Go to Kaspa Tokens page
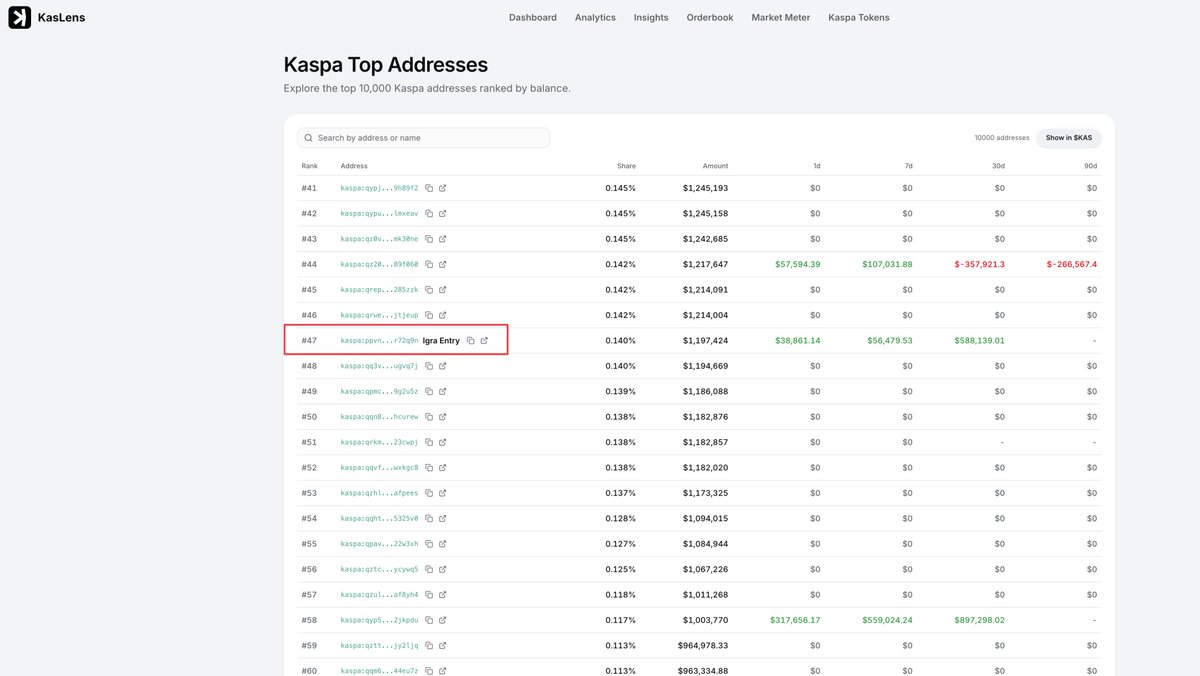 pyautogui.click(x=859, y=17)
